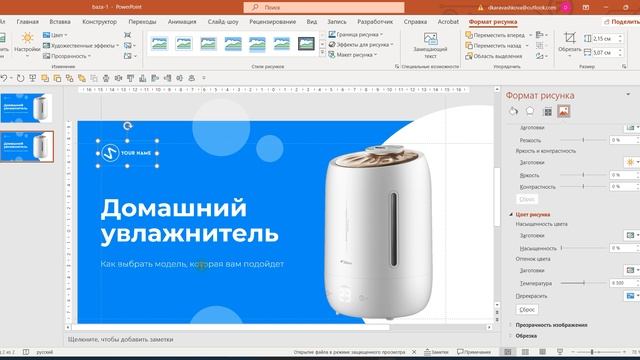
Task: Open the Перекрасить recolor dropdown
Action: pos(632,296)
